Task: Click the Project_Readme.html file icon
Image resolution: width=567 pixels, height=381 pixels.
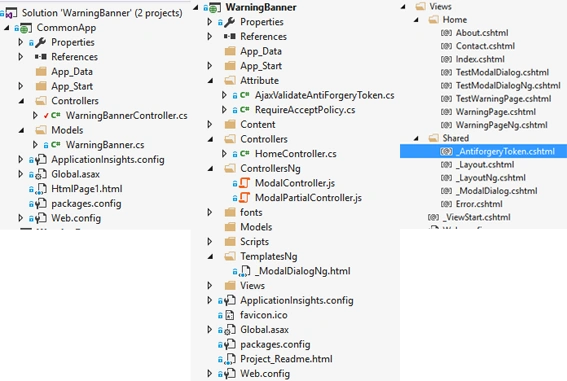Action: (x=230, y=359)
